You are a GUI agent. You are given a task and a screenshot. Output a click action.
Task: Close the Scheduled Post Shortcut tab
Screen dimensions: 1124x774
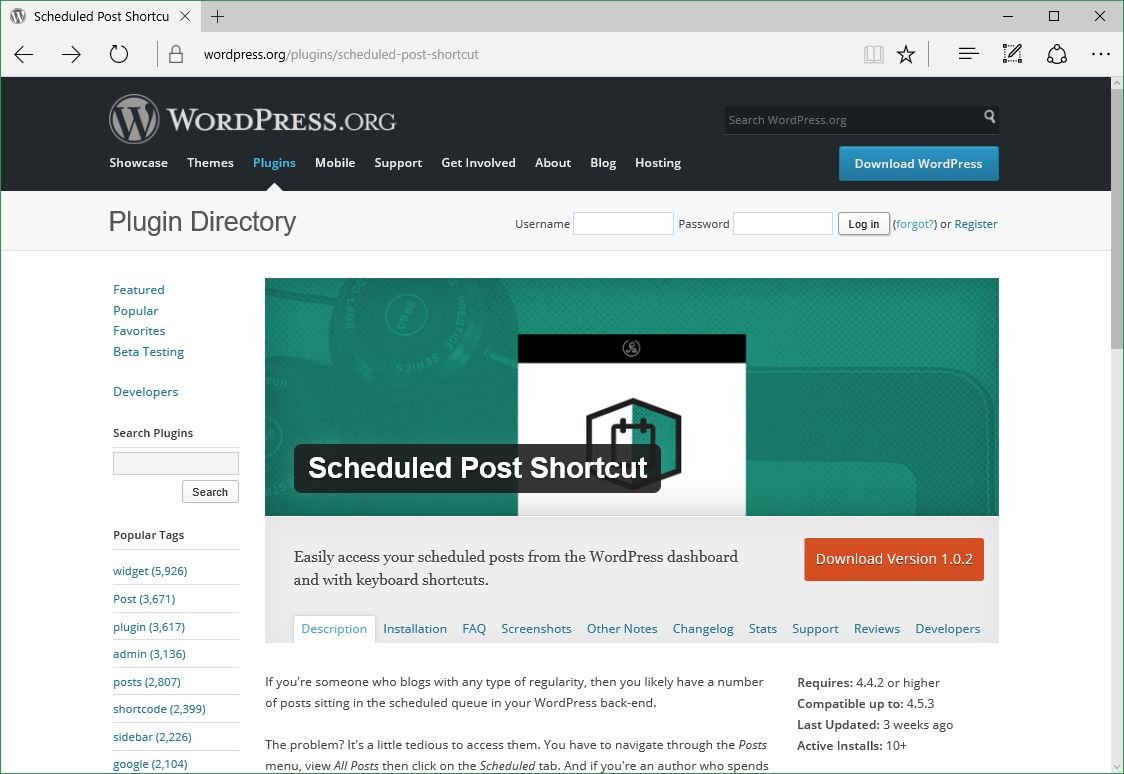click(185, 16)
